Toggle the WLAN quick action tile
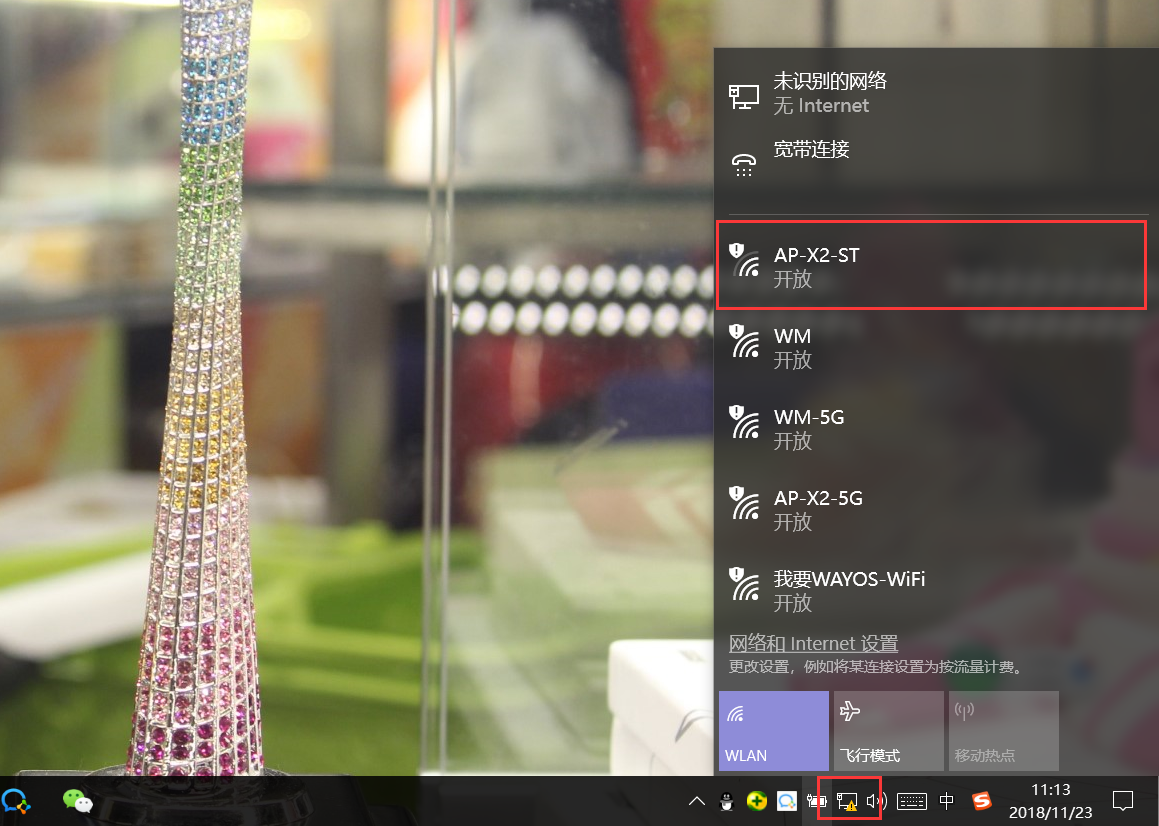The width and height of the screenshot is (1159, 826). (773, 731)
